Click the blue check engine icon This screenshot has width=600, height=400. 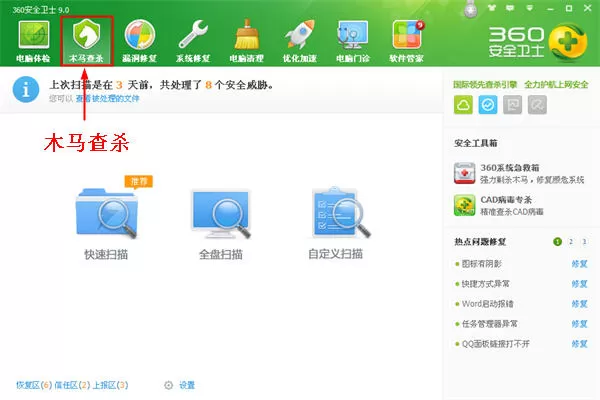(x=488, y=104)
